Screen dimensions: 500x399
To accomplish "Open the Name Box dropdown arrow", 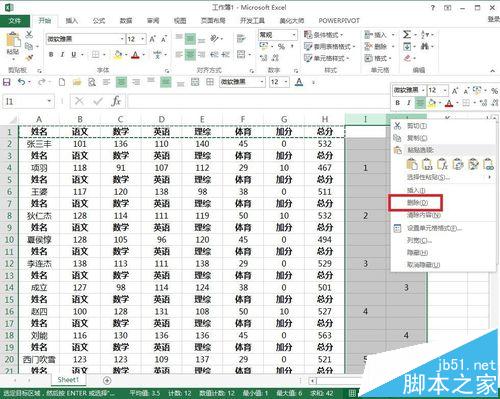I will point(49,101).
